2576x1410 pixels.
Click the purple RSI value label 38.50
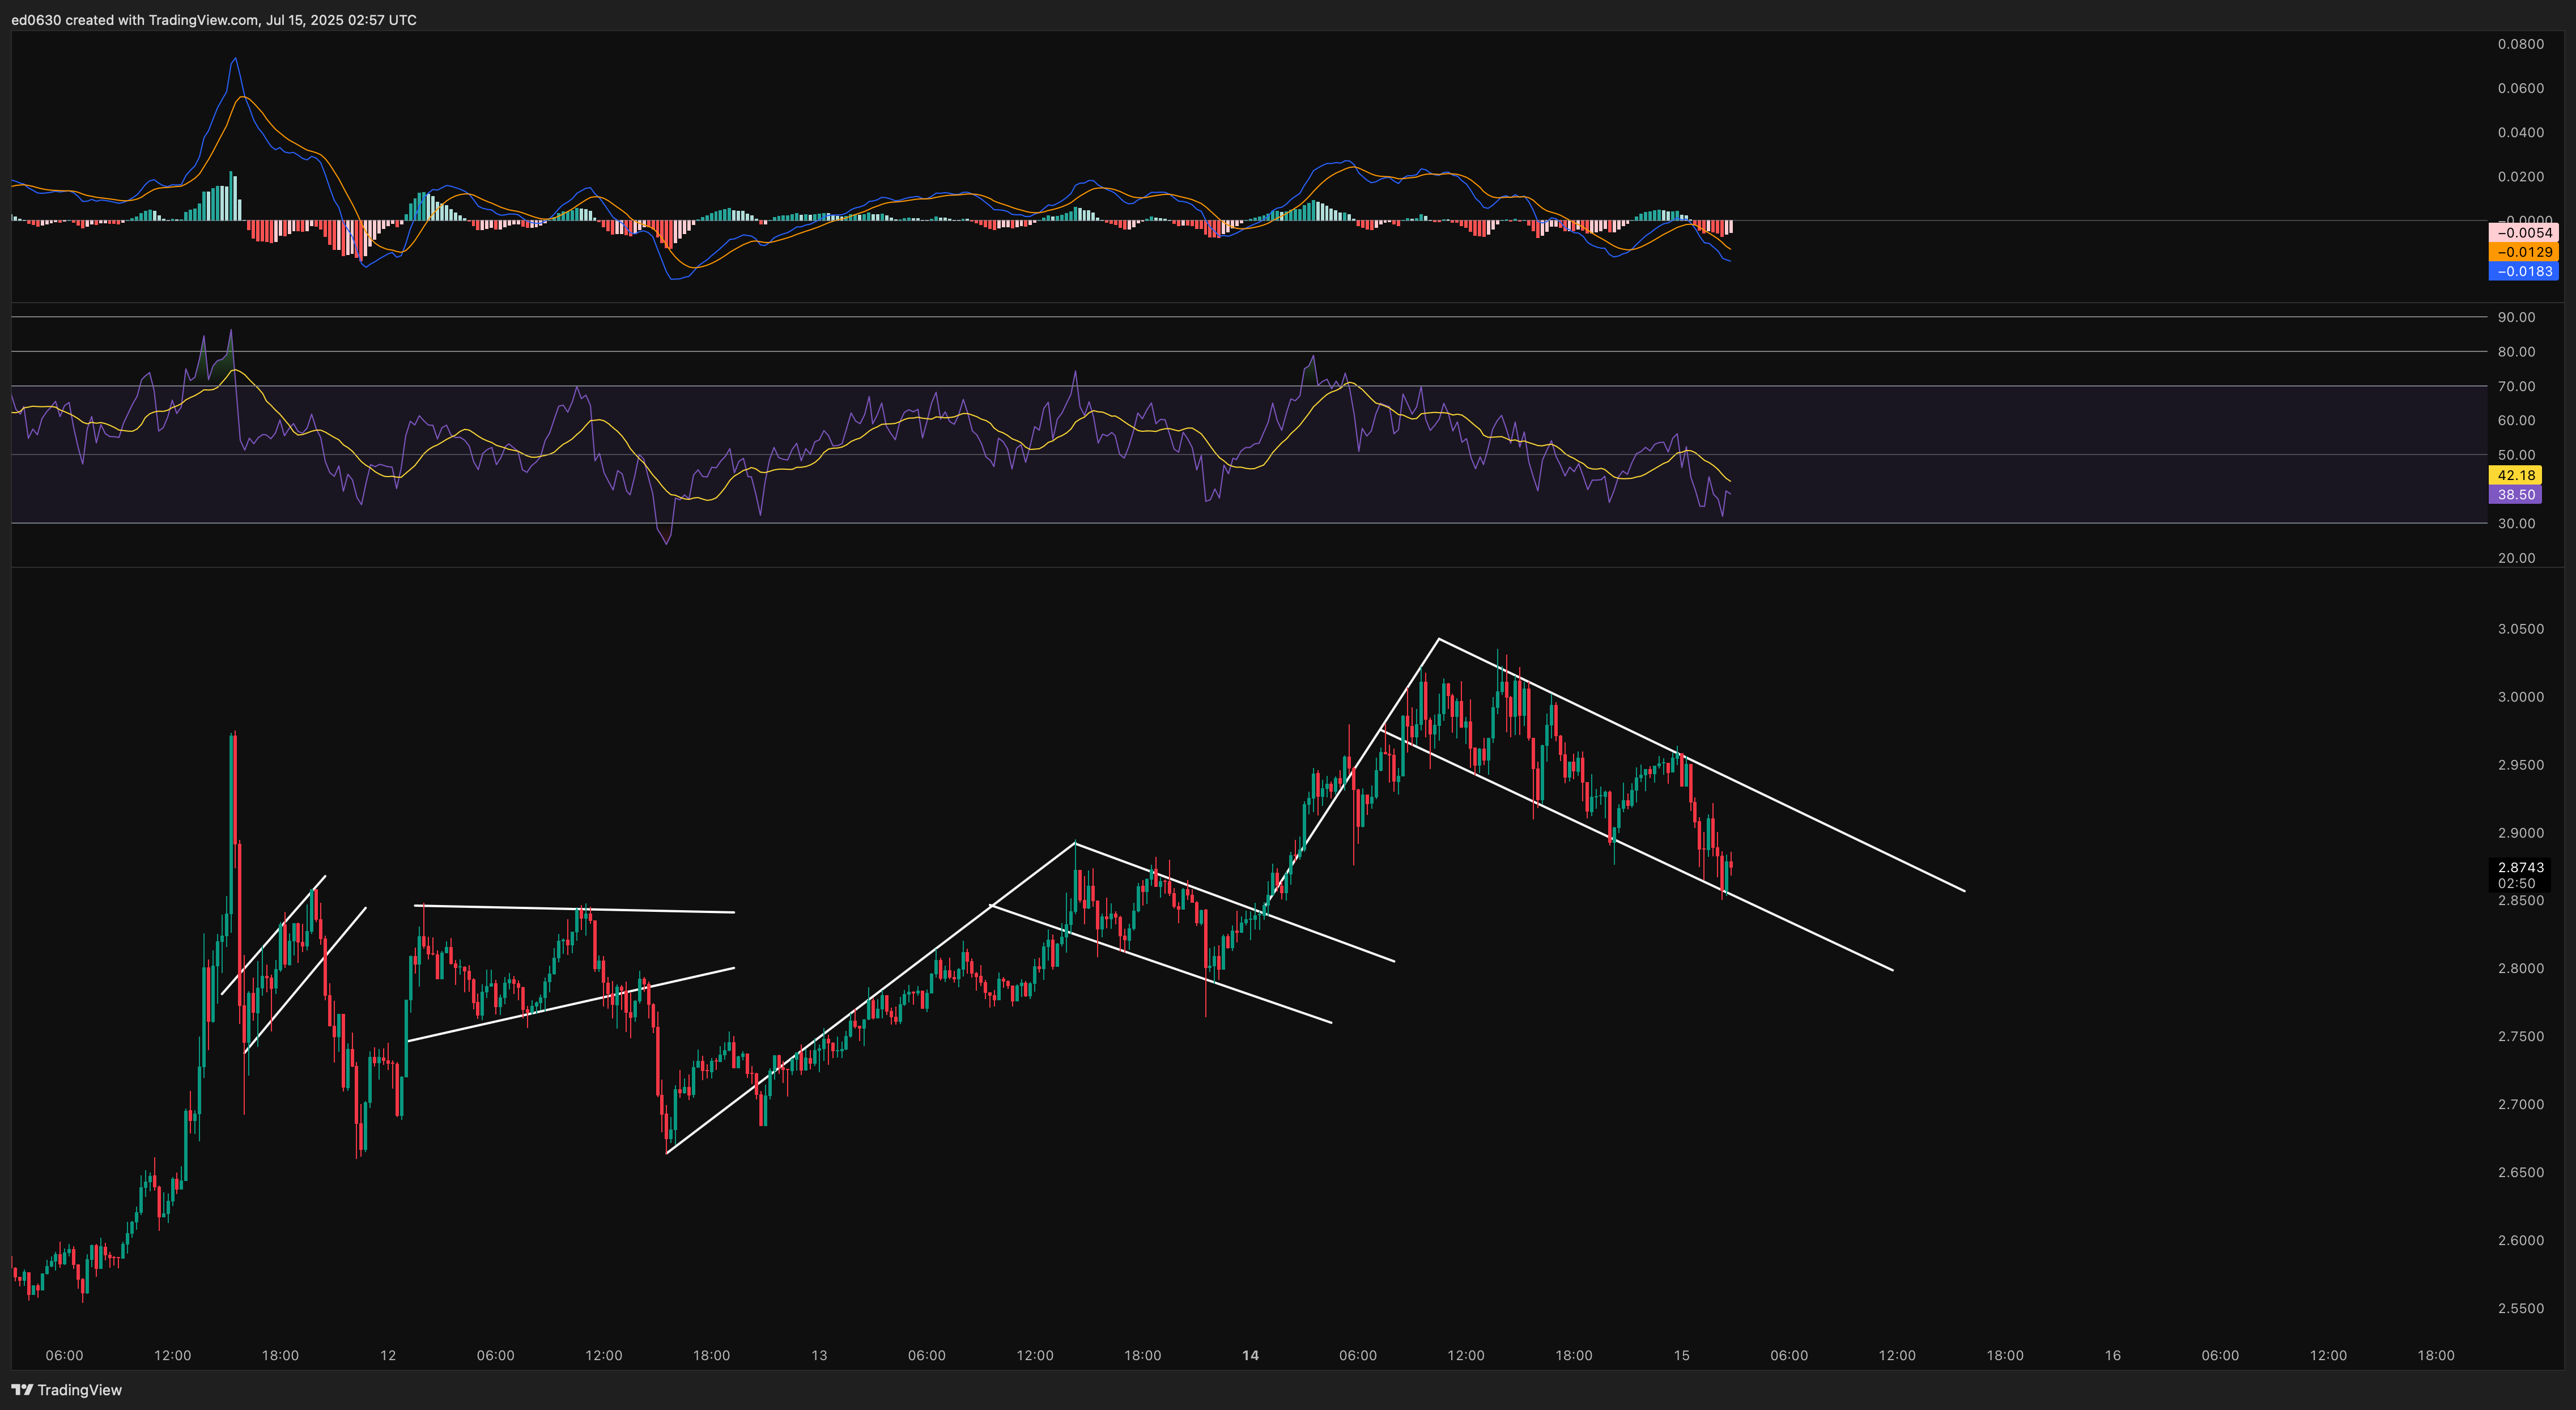point(2516,495)
